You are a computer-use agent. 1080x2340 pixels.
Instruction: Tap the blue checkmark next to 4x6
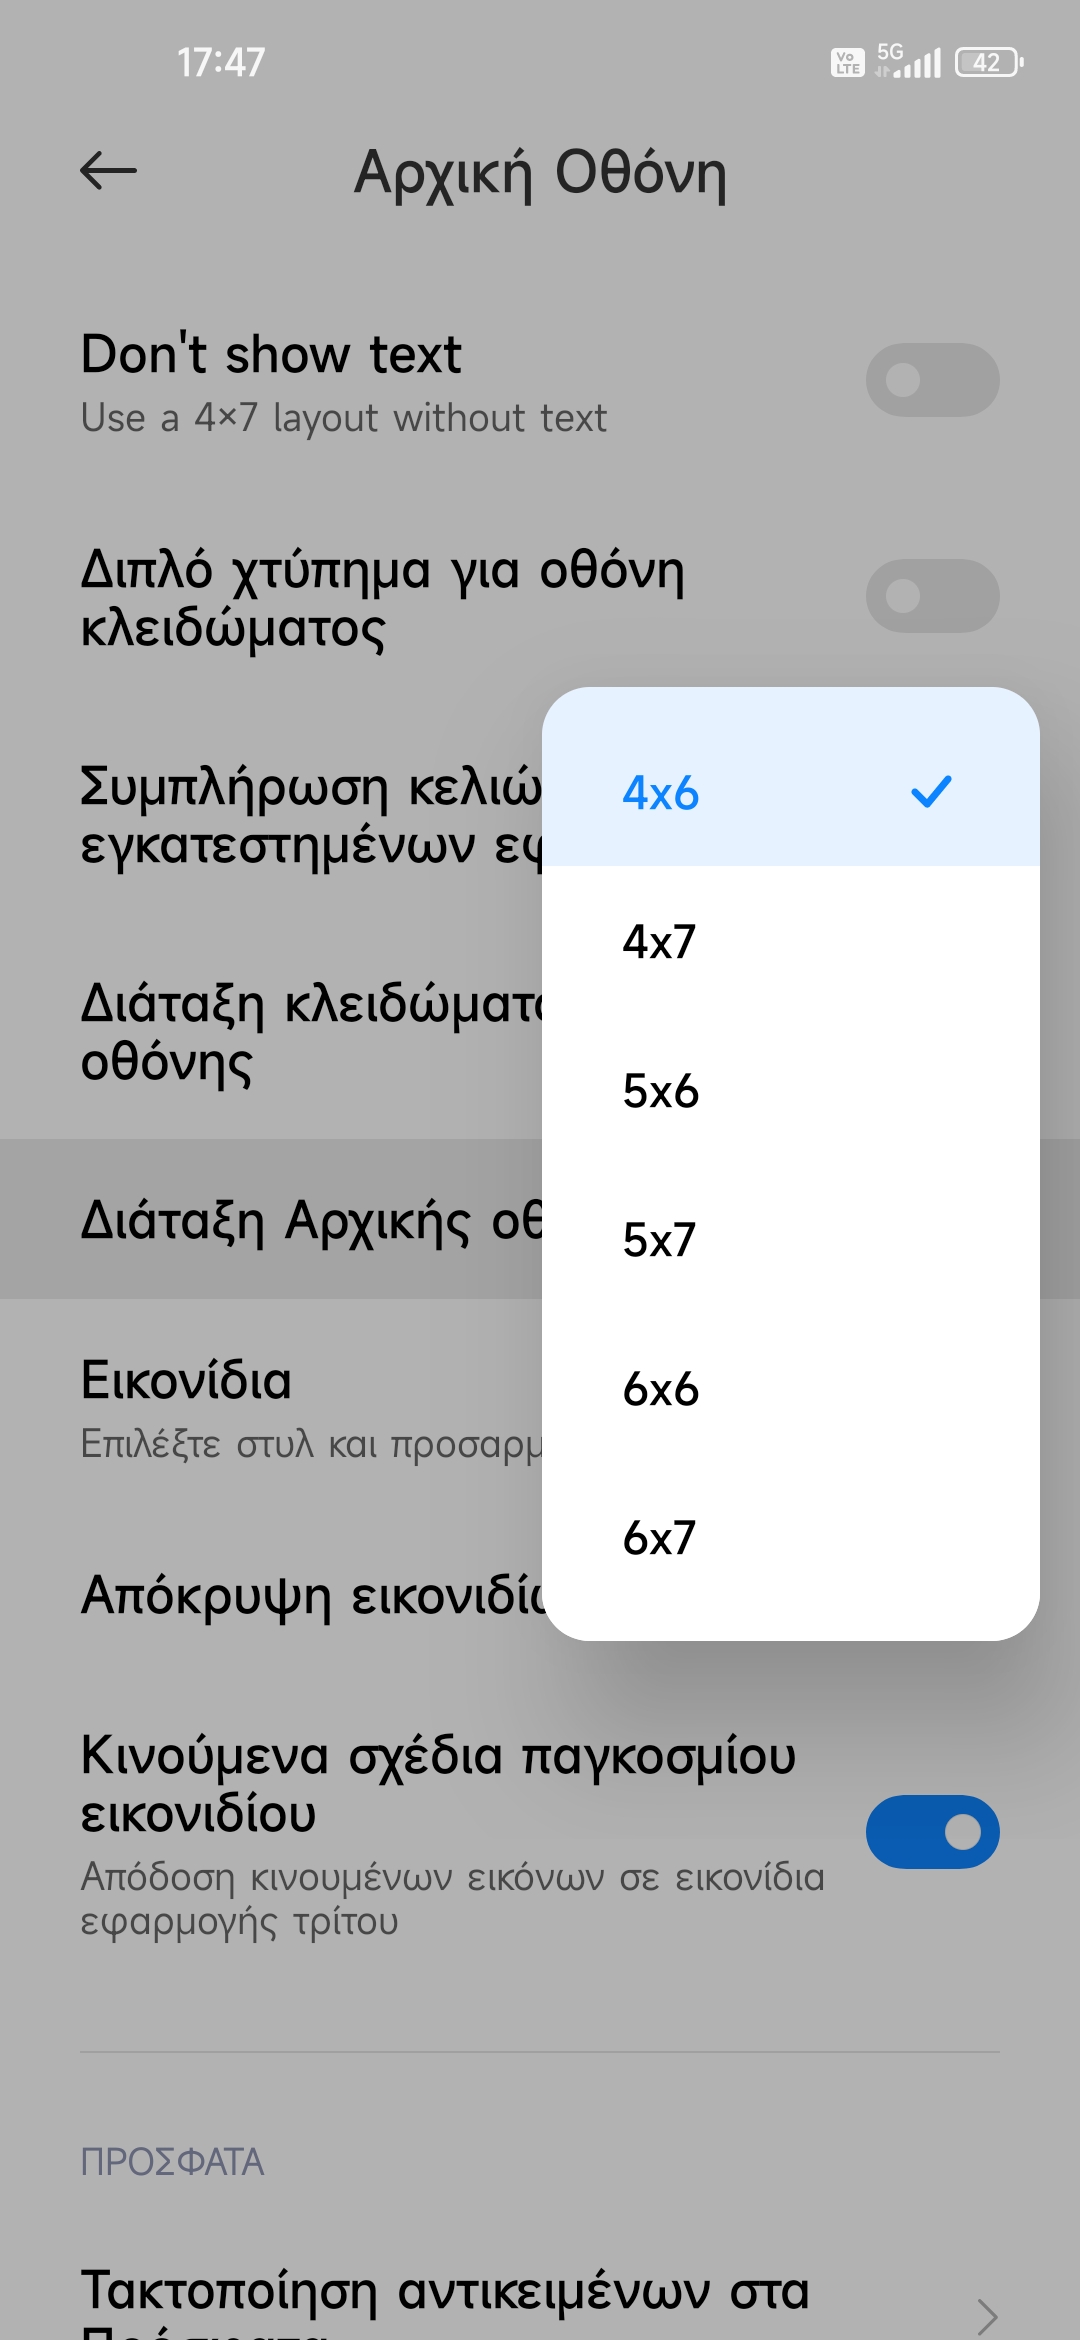tap(931, 792)
